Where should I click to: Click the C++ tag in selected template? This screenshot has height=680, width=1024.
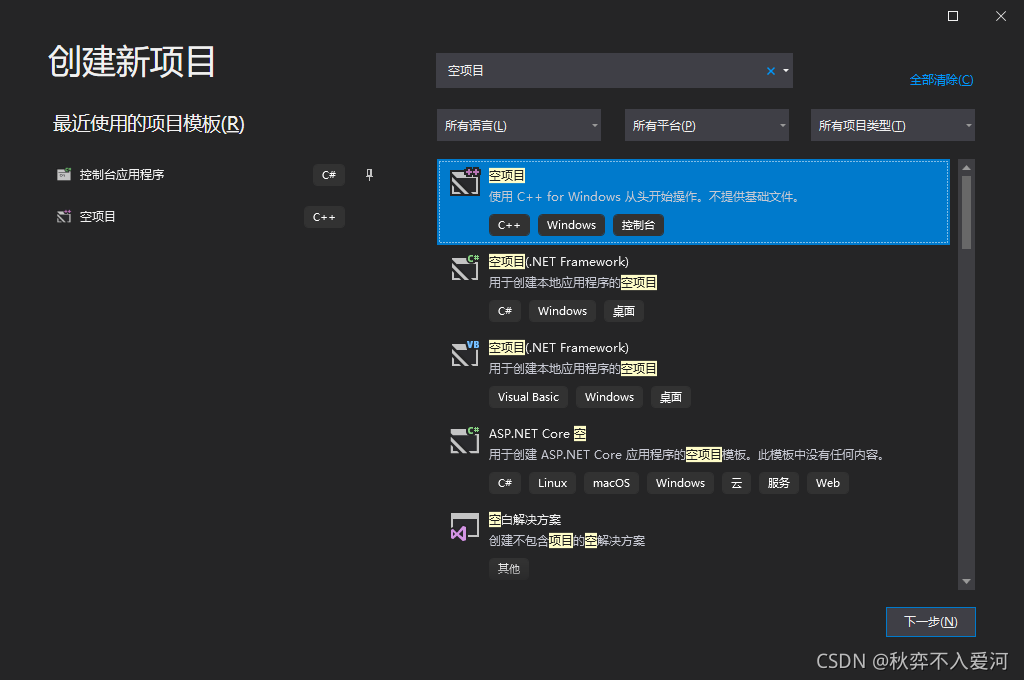tap(509, 225)
